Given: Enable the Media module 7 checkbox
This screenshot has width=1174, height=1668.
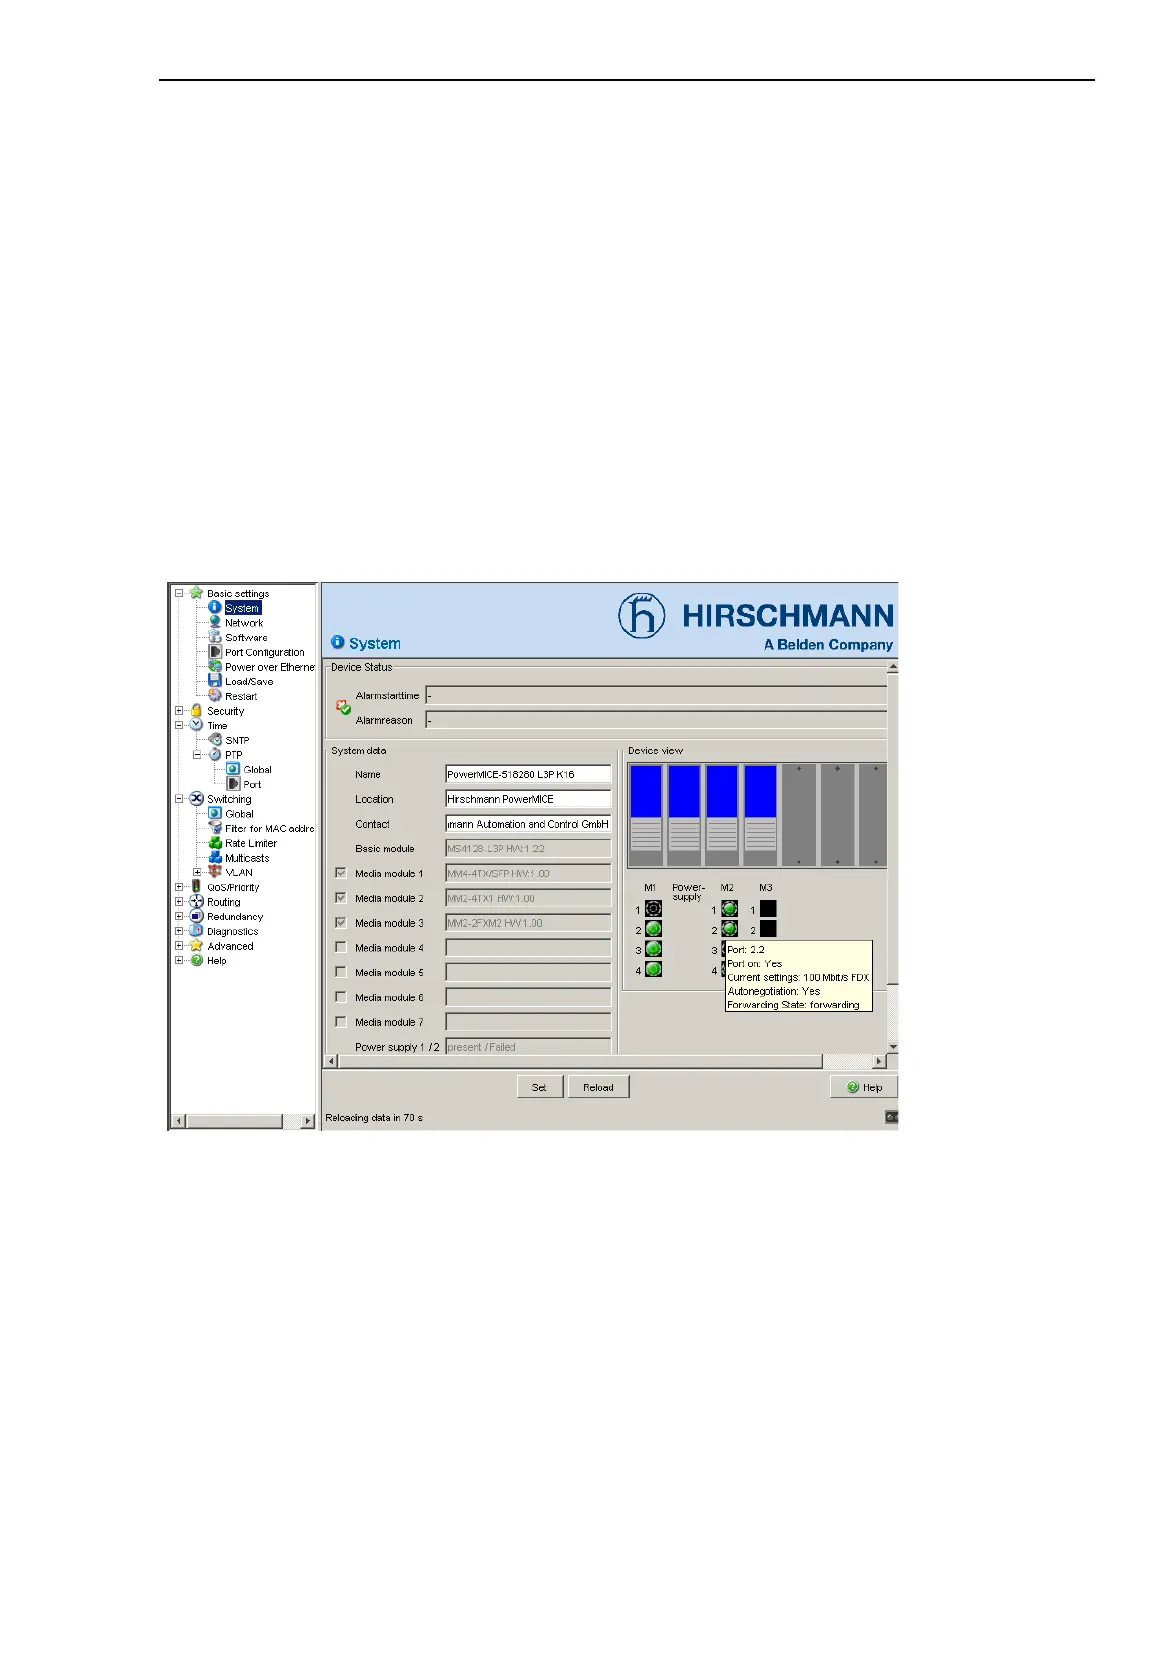Looking at the screenshot, I should (x=341, y=1022).
